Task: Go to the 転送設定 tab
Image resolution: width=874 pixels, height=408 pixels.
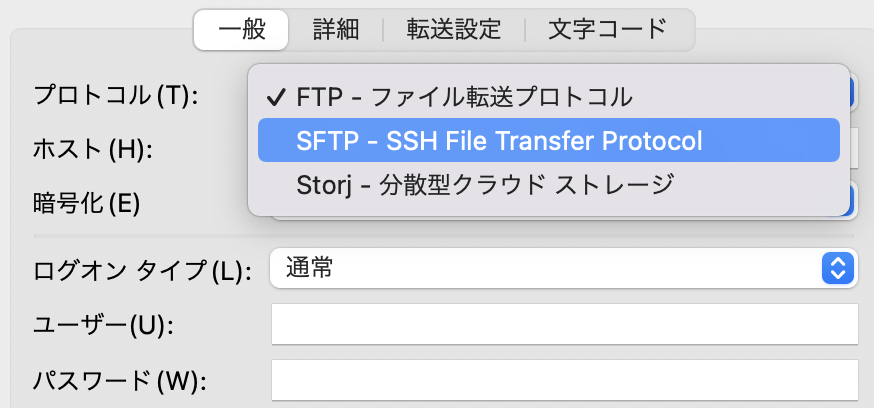Action: click(x=454, y=30)
